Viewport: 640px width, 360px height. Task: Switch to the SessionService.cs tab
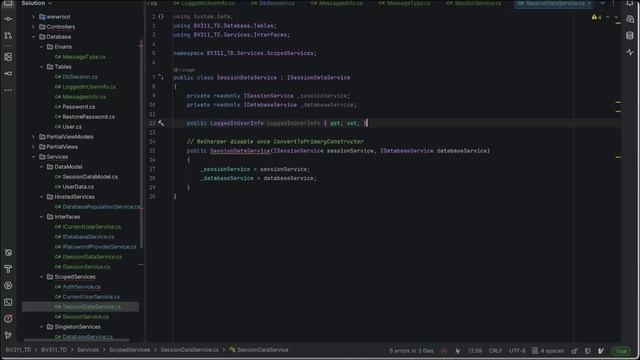coord(473,3)
